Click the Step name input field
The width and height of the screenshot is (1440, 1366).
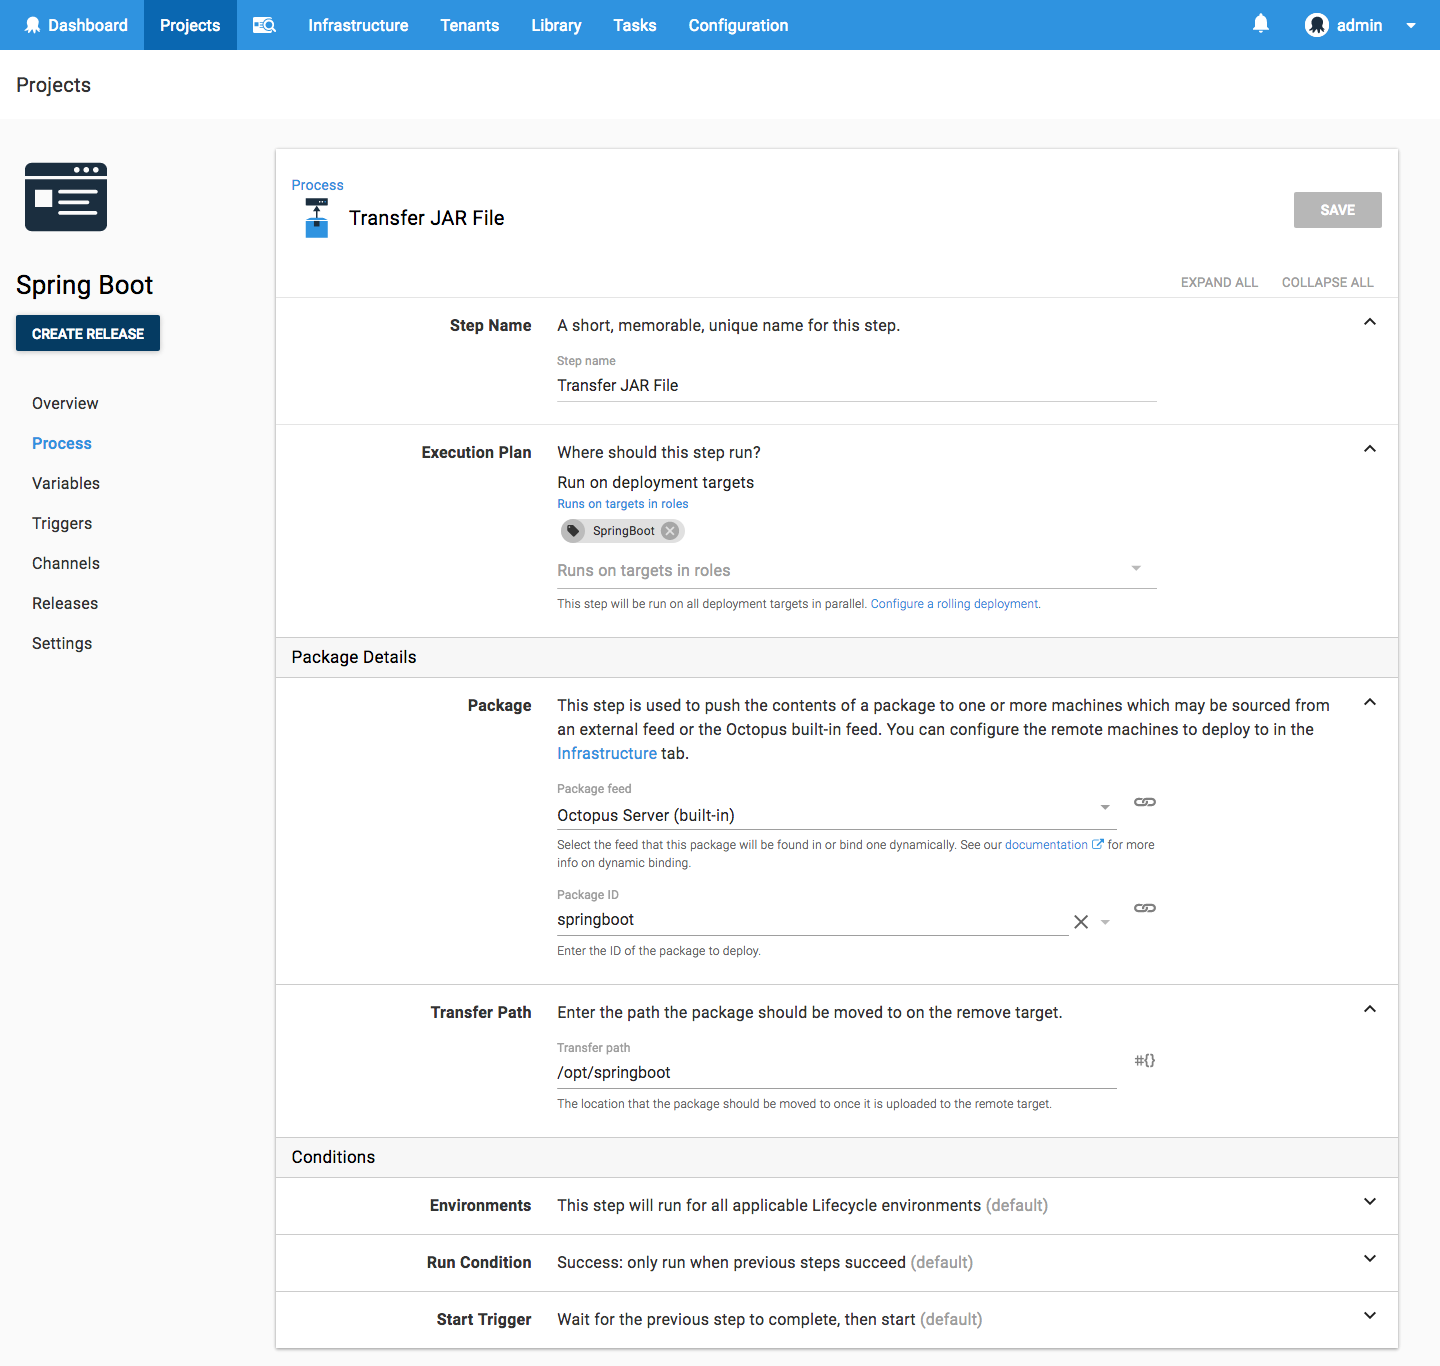(856, 386)
